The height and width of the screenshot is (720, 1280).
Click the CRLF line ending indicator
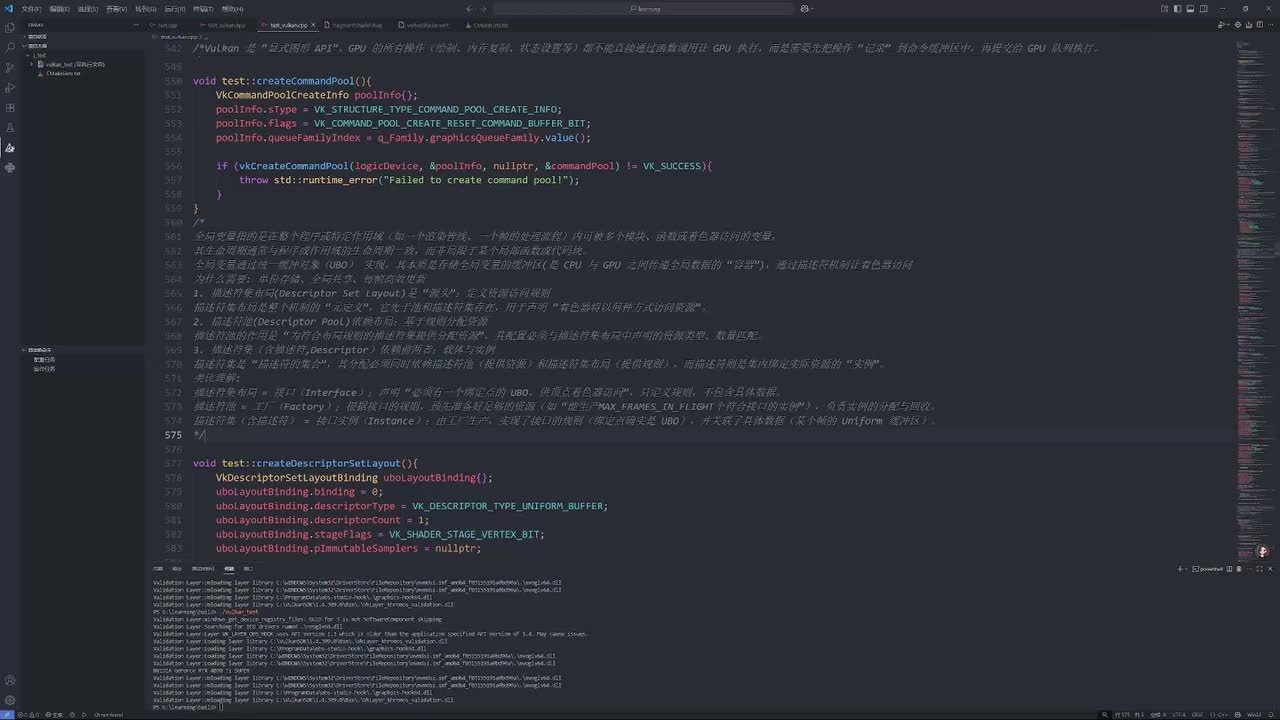(x=1197, y=714)
